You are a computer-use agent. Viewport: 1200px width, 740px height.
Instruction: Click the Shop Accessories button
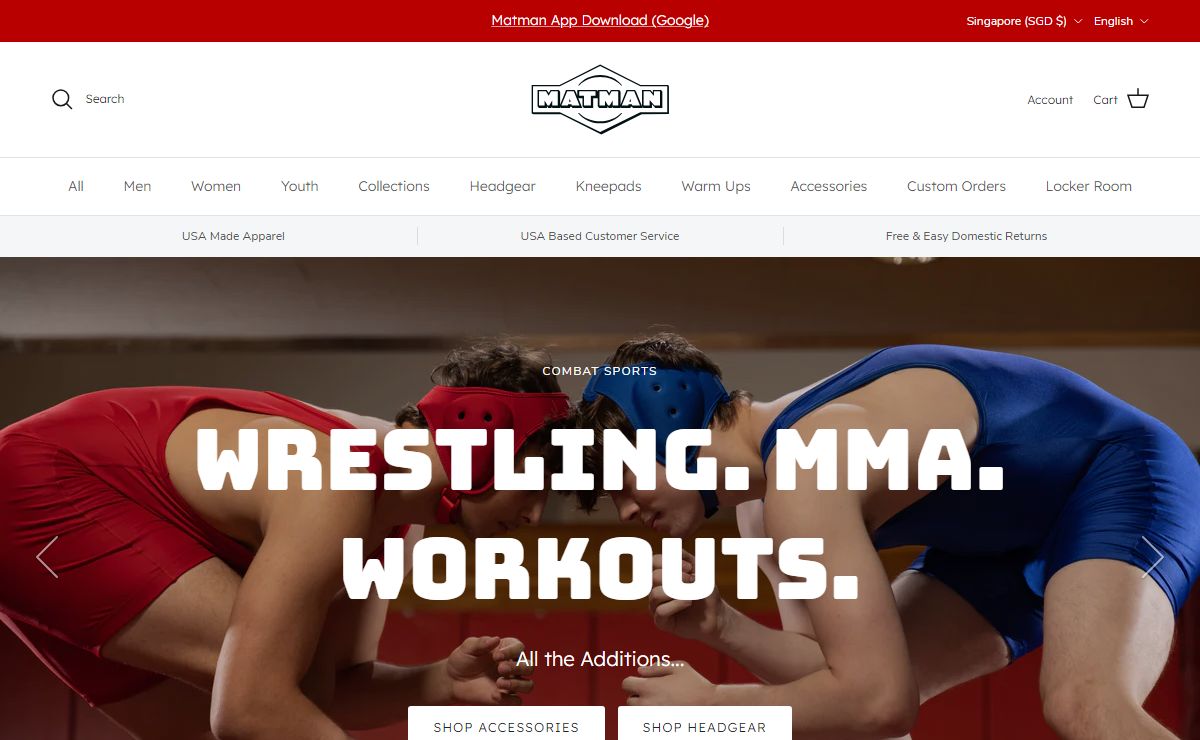pyautogui.click(x=506, y=723)
